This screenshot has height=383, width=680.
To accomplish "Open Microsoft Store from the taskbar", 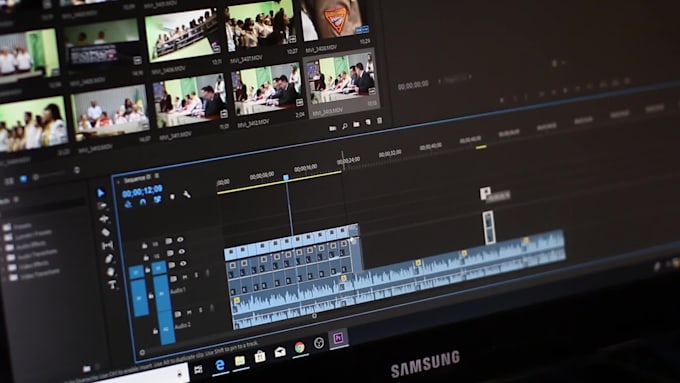I will click(259, 356).
